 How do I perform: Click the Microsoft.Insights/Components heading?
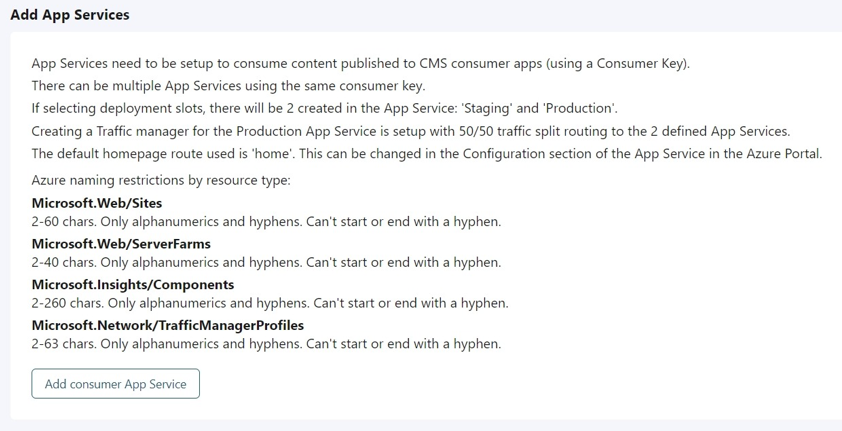[x=133, y=284]
